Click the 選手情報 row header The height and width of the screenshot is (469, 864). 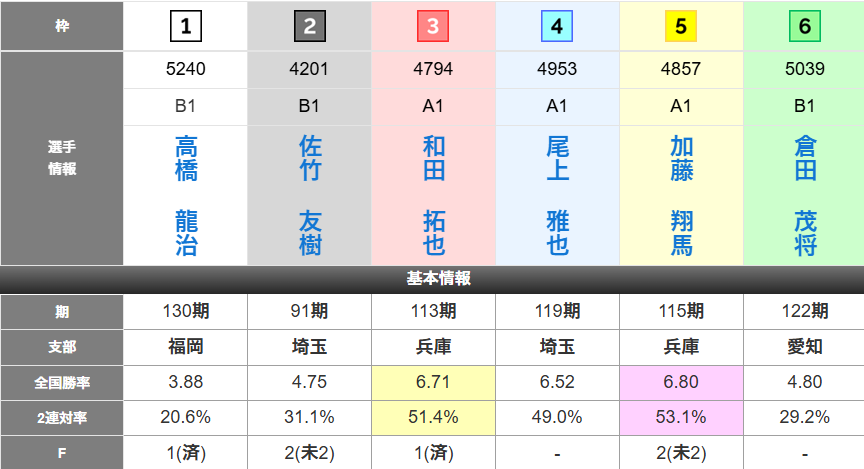pos(62,159)
